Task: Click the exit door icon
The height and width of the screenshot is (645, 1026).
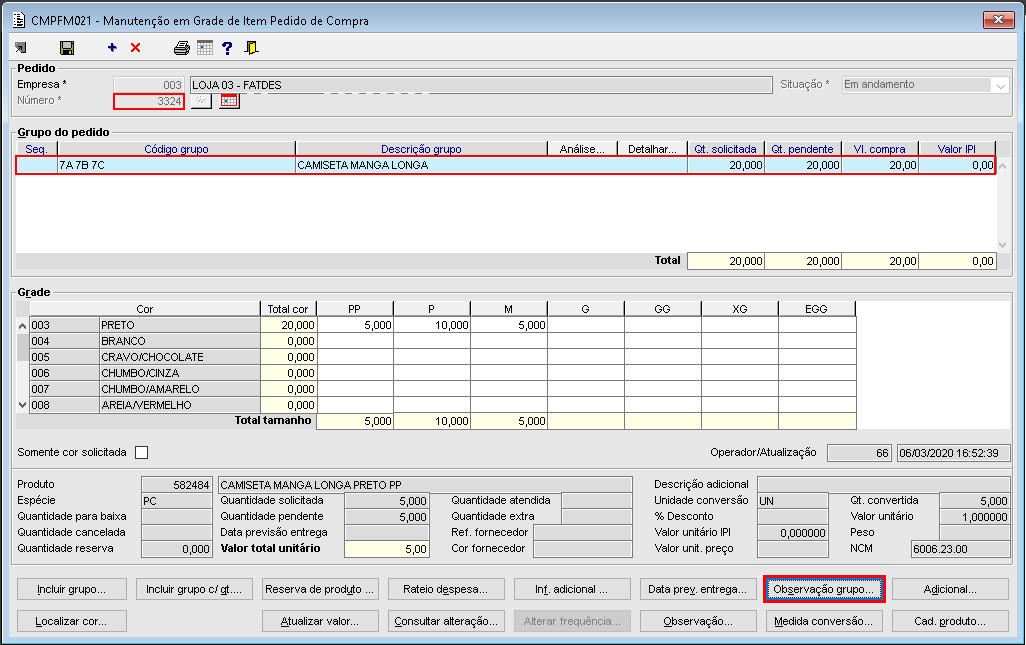Action: tap(251, 47)
